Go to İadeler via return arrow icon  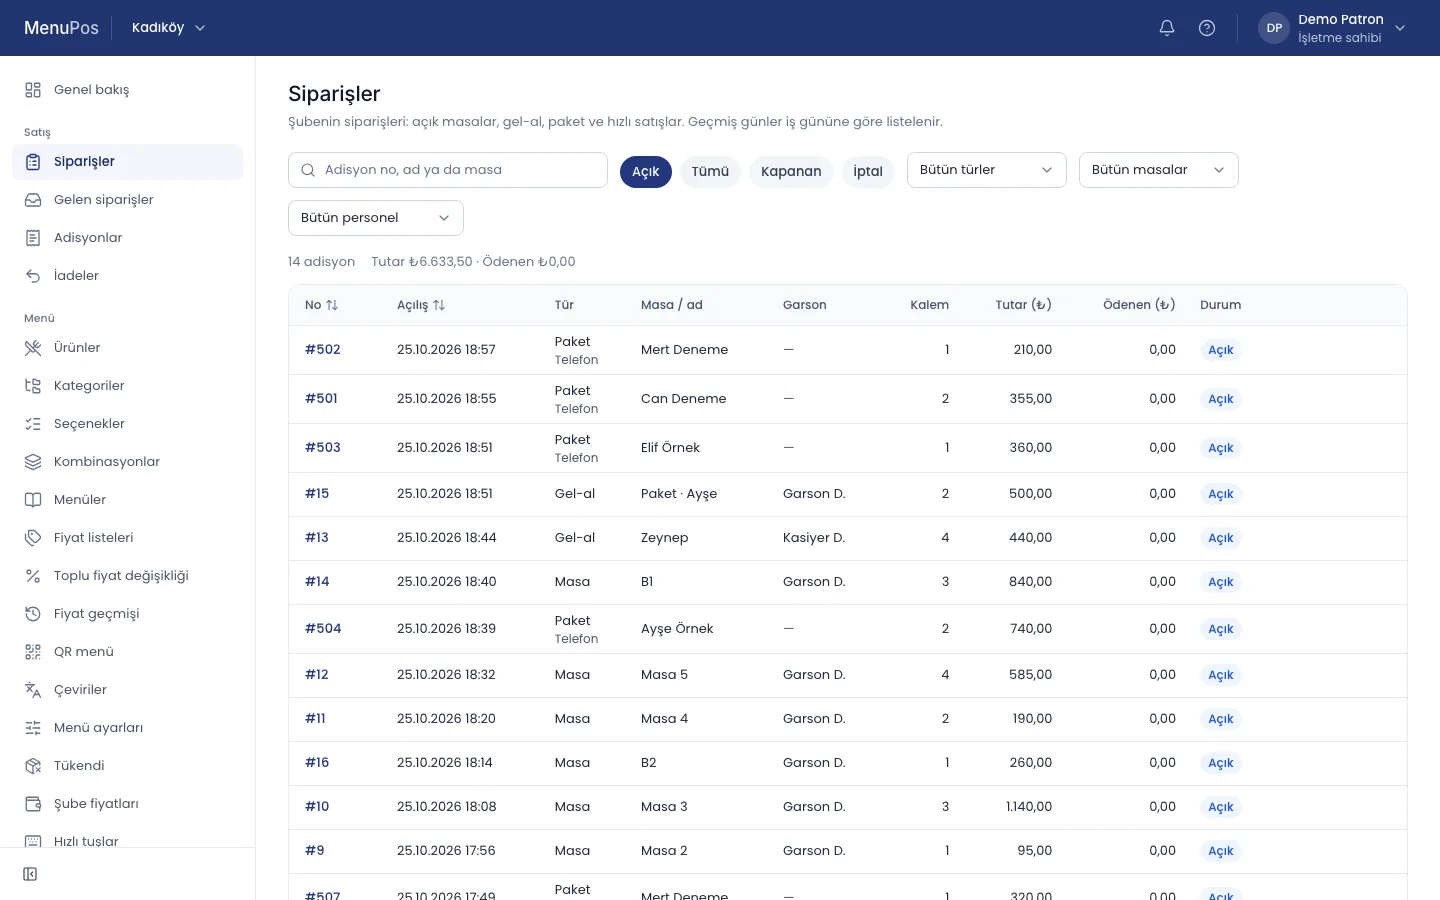33,276
